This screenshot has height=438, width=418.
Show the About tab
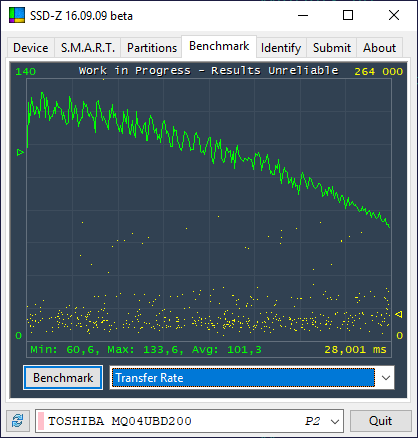point(379,48)
